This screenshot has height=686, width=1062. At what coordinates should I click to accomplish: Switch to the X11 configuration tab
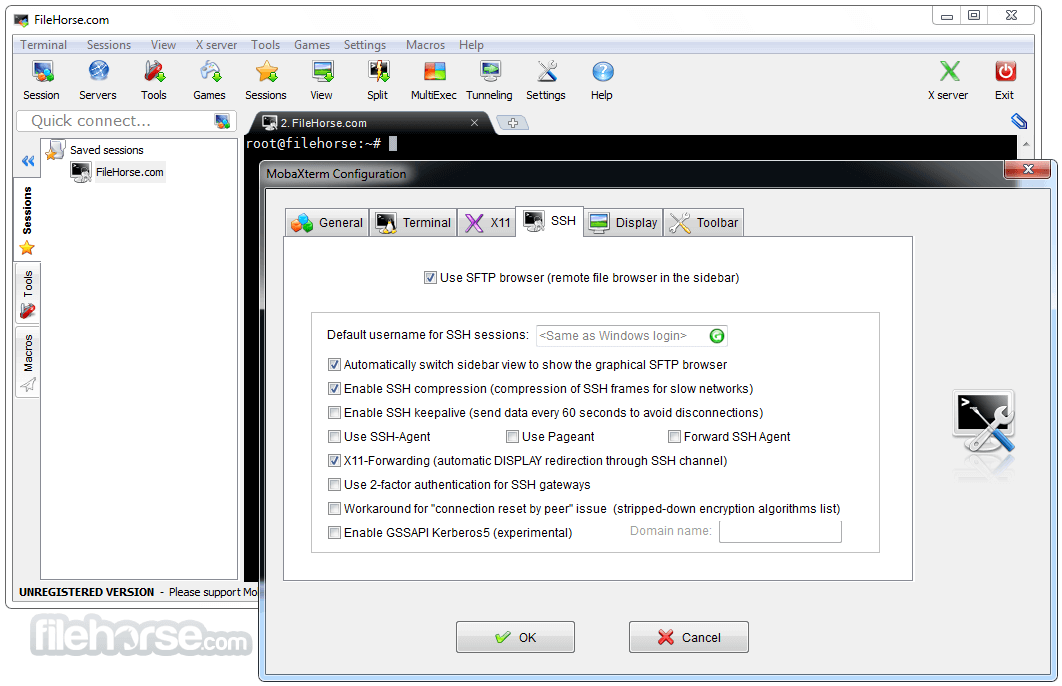point(487,223)
